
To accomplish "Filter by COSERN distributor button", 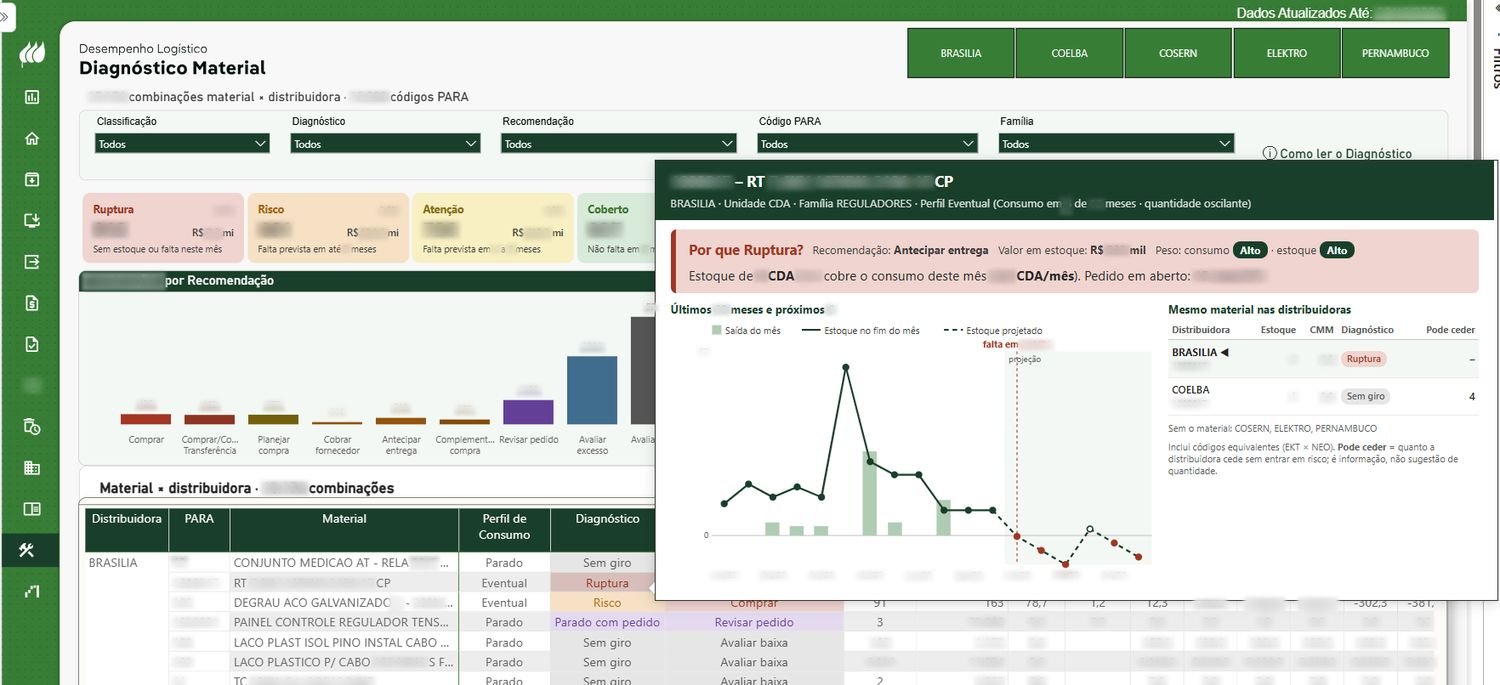I will point(1178,53).
